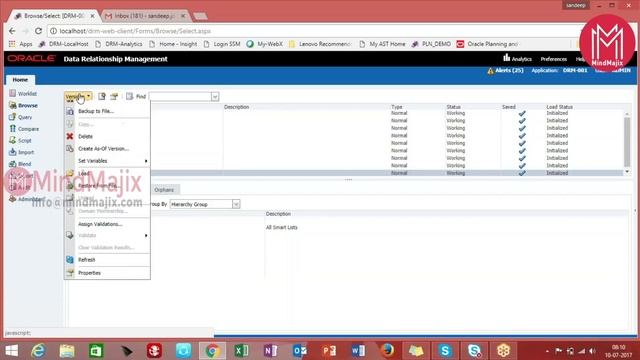Open Firefox from the taskbar
Viewport: 640px width, 360px height.
tap(387, 351)
